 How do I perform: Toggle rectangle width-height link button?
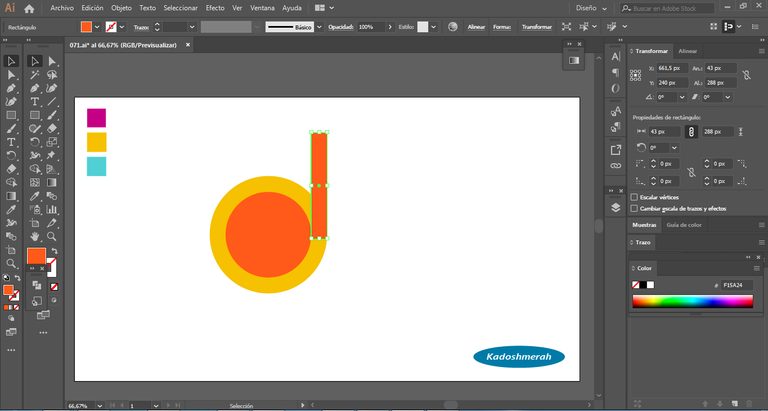click(691, 132)
